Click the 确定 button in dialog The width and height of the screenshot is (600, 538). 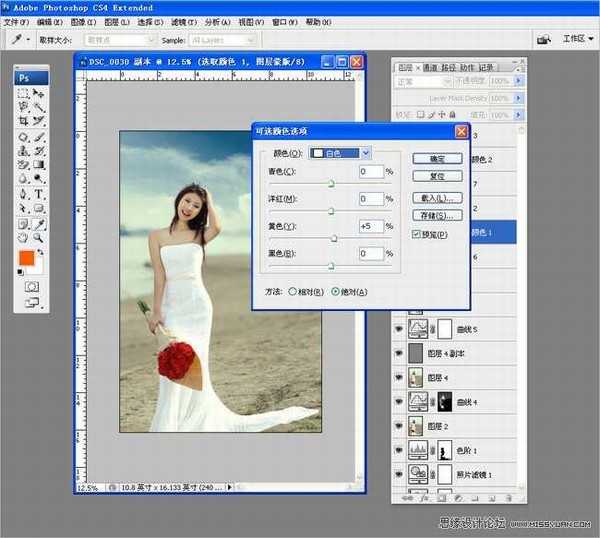[437, 159]
